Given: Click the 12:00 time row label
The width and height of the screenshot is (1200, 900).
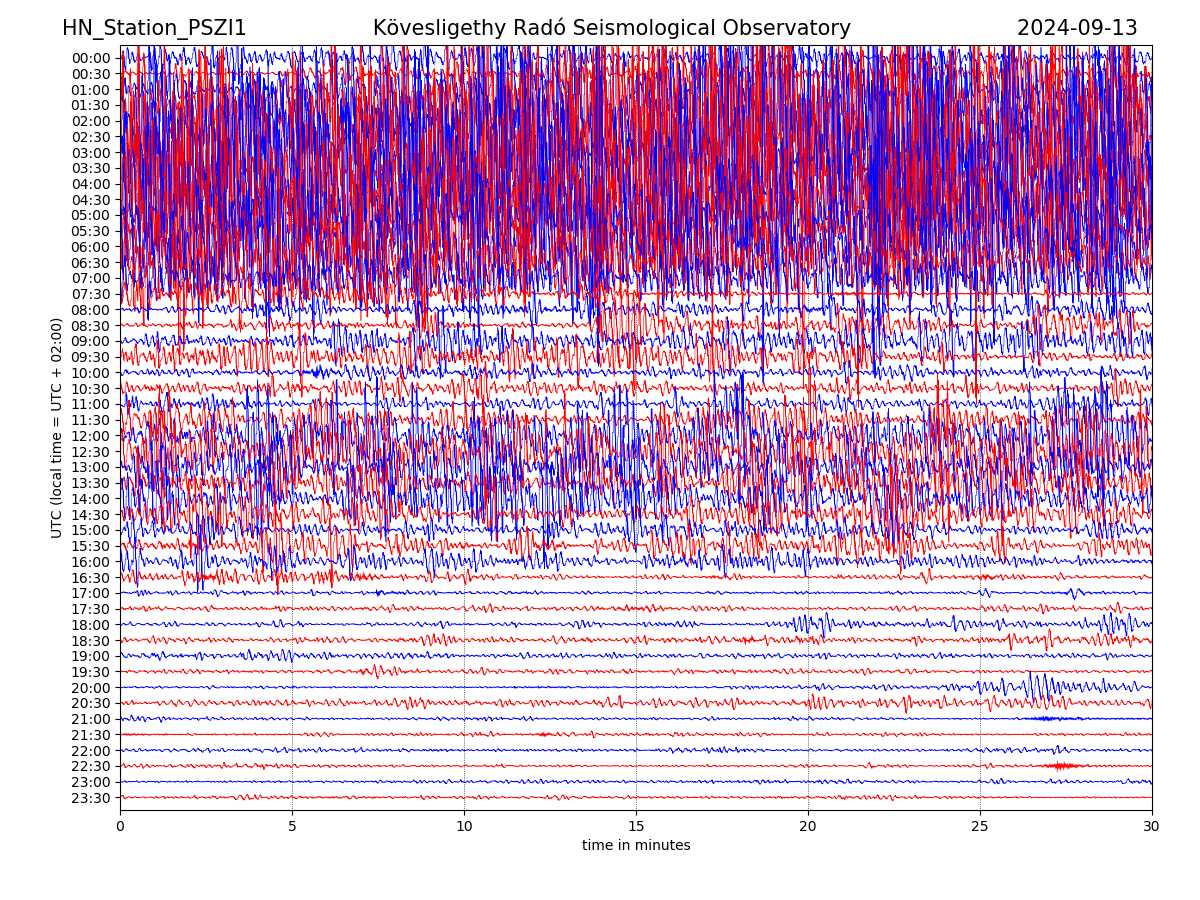Looking at the screenshot, I should [90, 436].
